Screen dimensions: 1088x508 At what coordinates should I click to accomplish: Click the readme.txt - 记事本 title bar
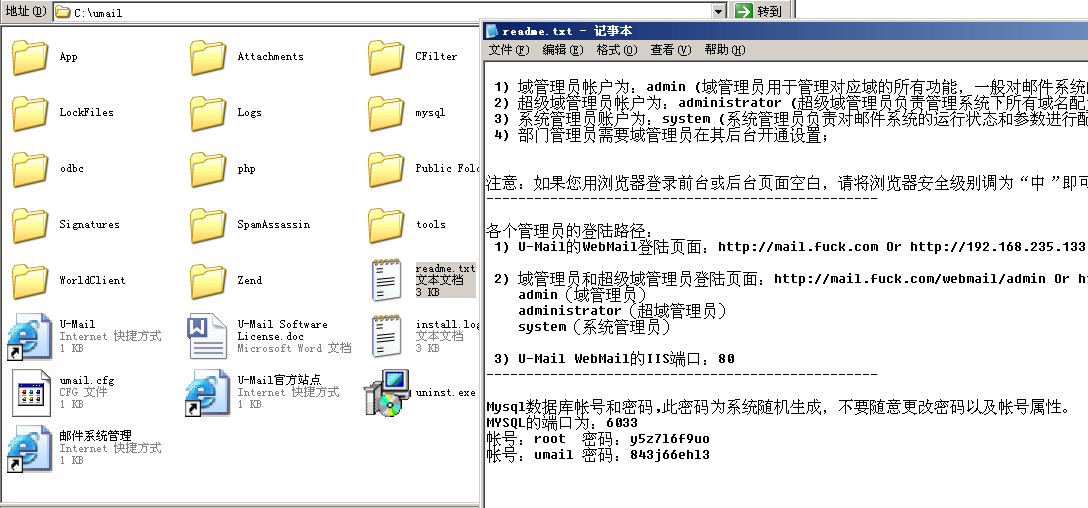tap(785, 31)
